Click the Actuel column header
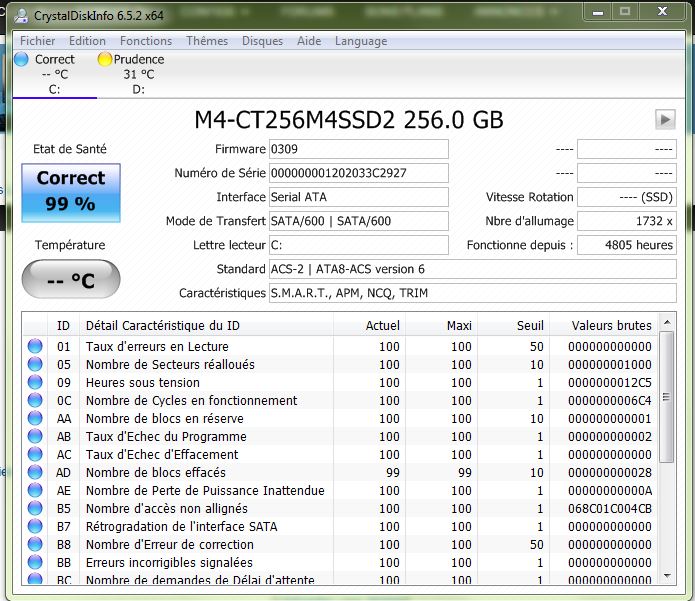695x601 pixels. pos(369,326)
